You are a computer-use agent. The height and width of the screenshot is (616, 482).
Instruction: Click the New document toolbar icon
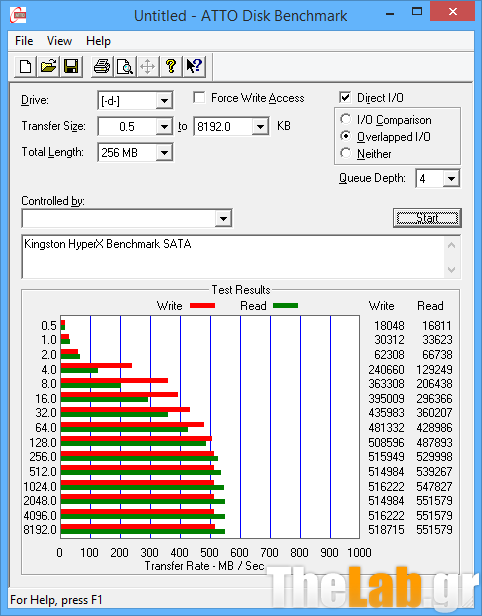click(26, 66)
